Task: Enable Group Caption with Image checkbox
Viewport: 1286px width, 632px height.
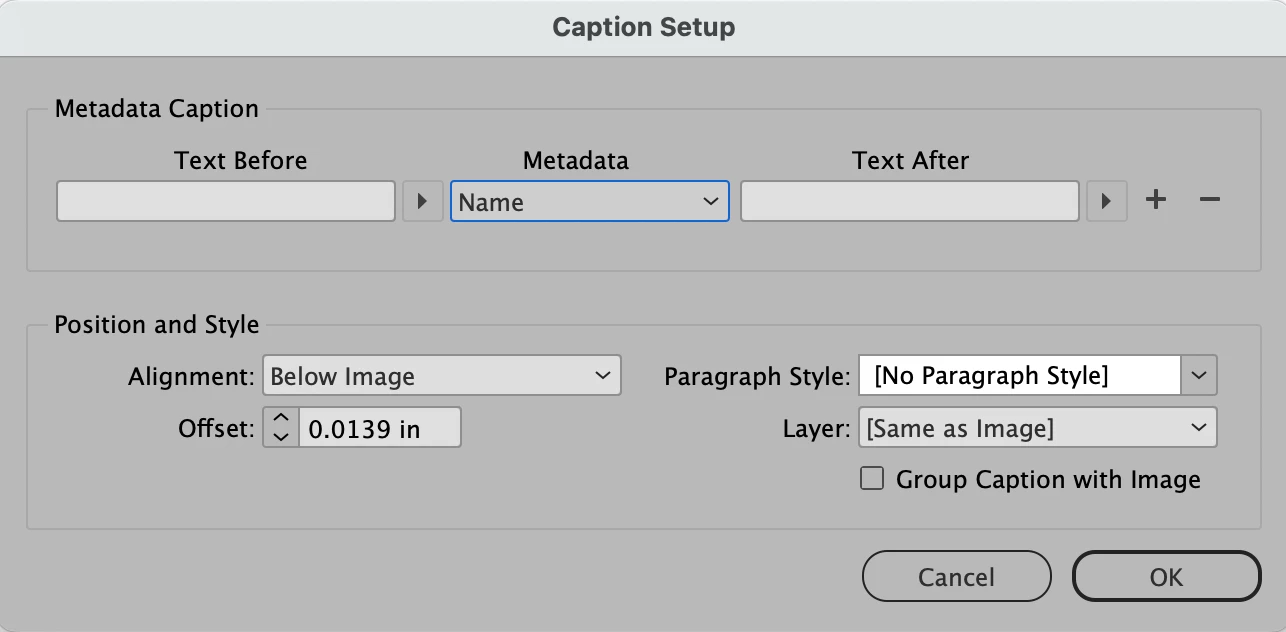Action: click(x=873, y=480)
